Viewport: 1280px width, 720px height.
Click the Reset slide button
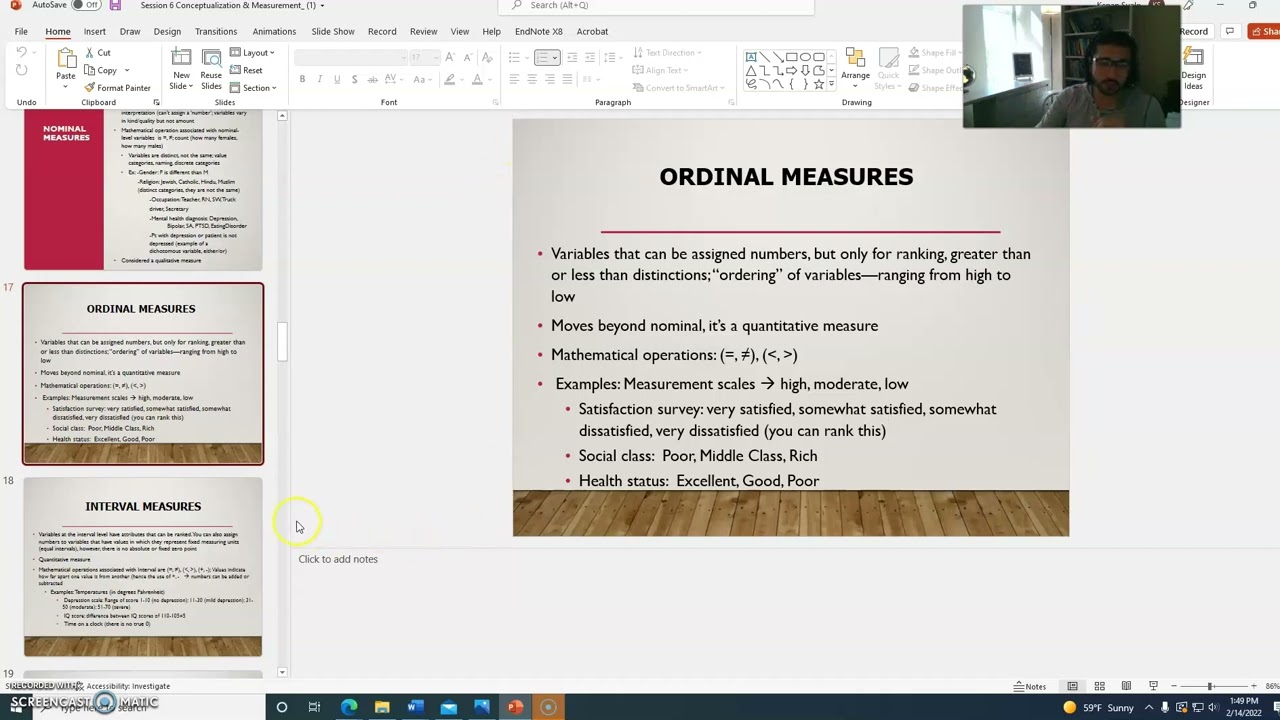pos(246,70)
